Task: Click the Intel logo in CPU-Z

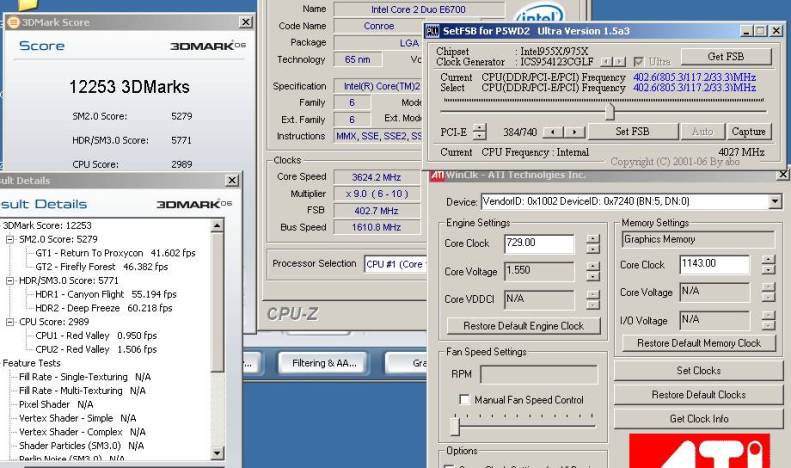Action: [540, 14]
